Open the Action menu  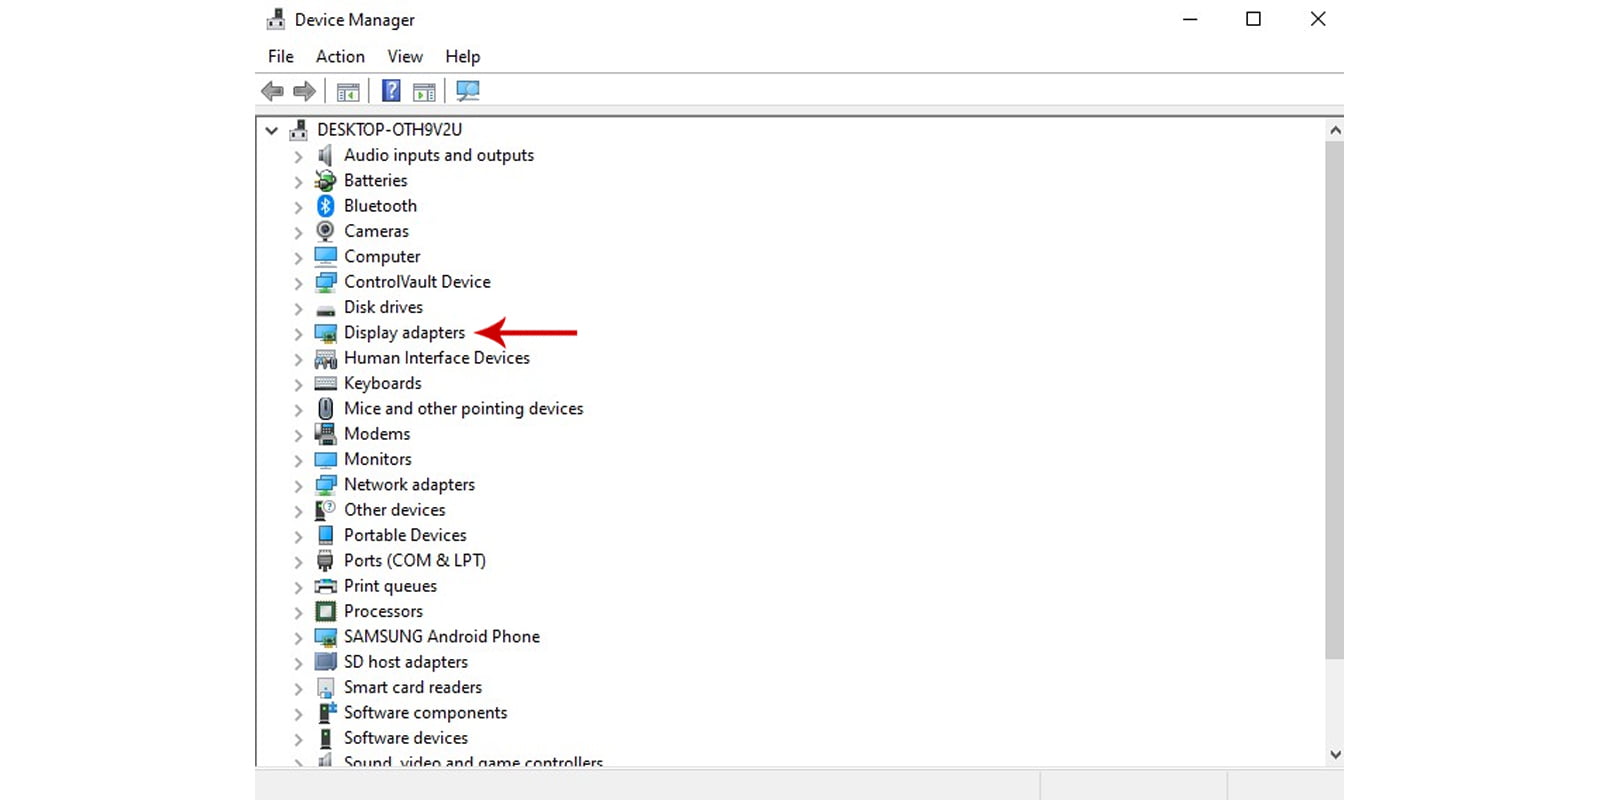[340, 57]
